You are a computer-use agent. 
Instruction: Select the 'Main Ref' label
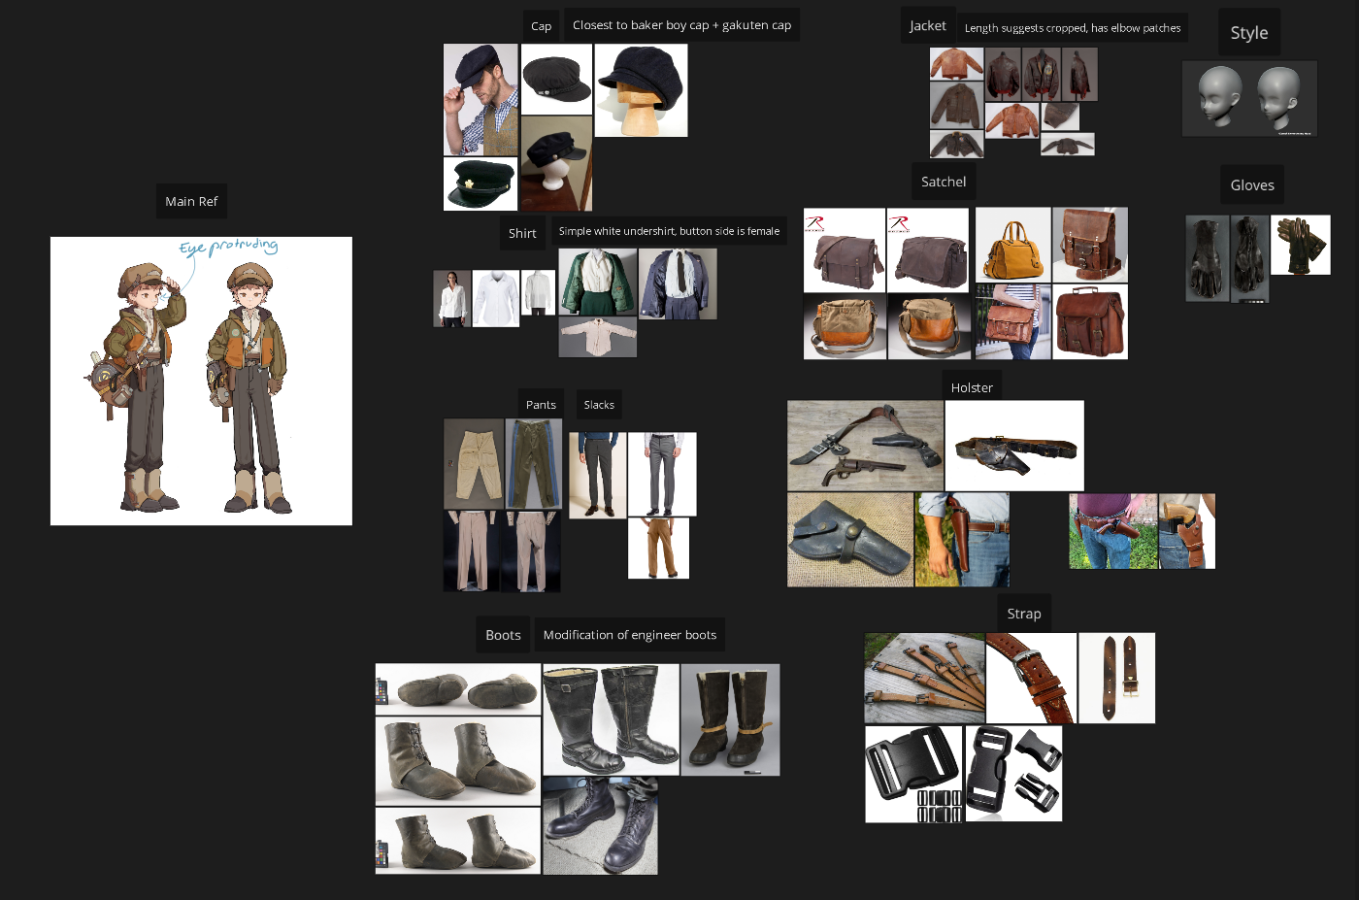click(191, 201)
